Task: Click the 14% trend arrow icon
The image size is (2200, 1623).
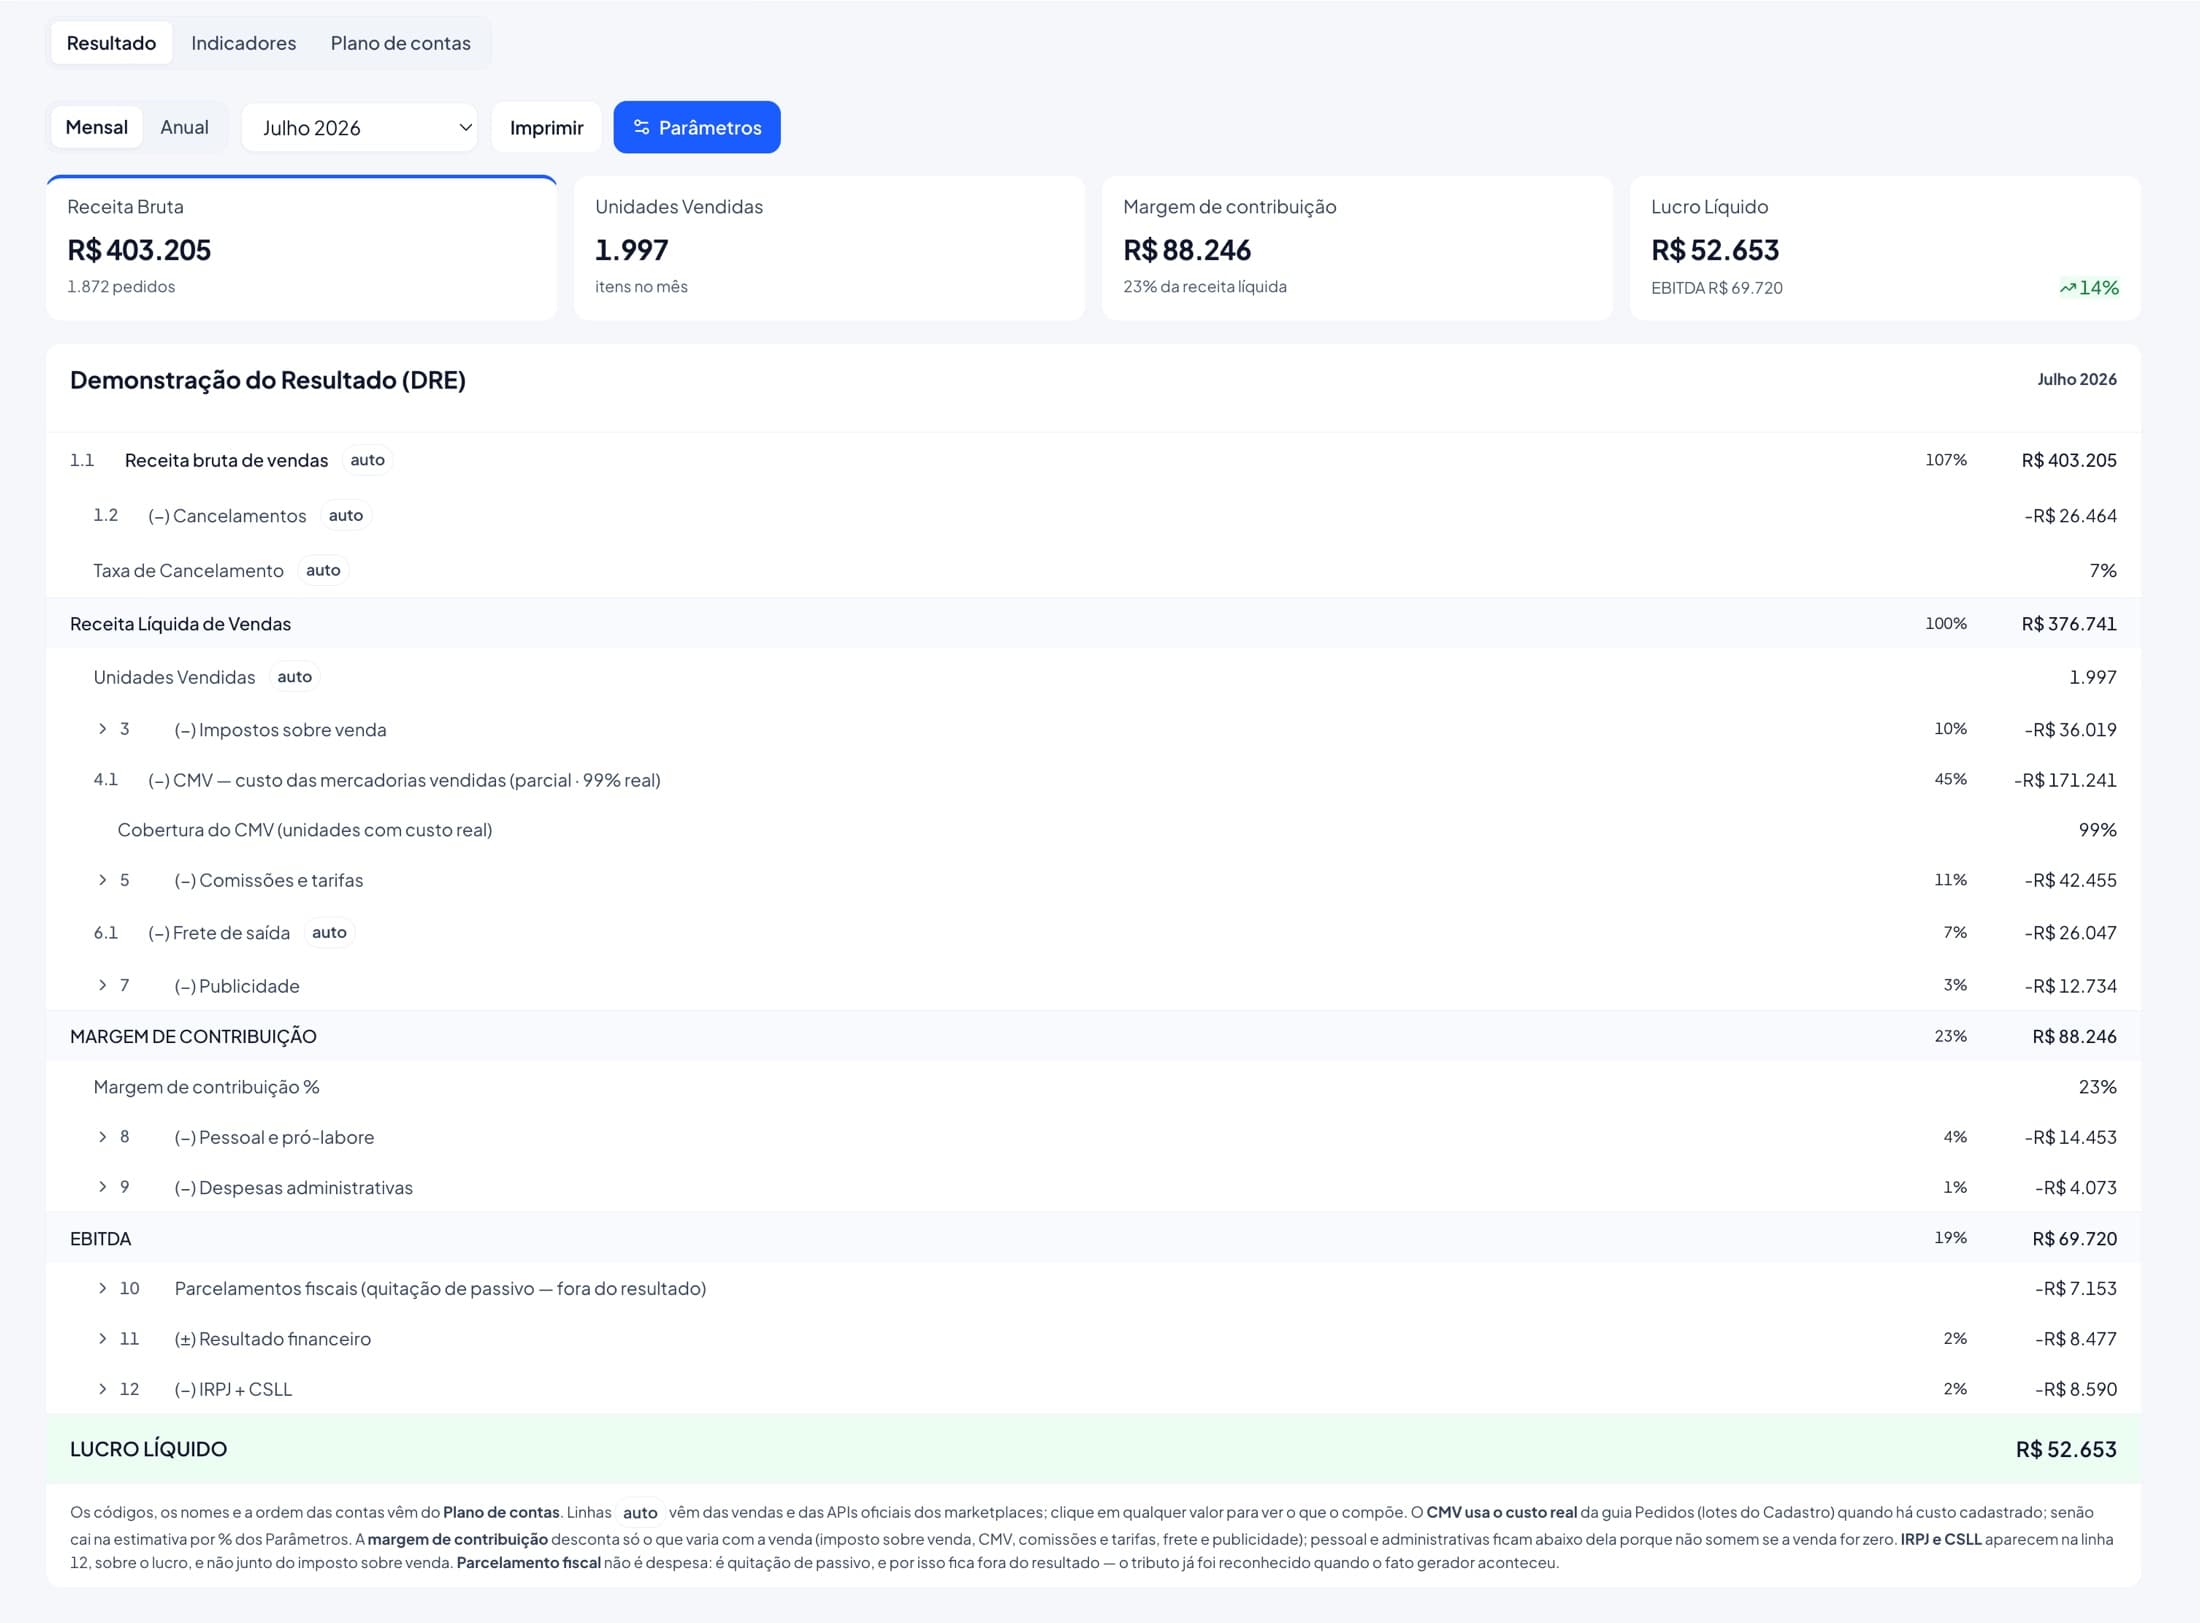Action: [2067, 288]
